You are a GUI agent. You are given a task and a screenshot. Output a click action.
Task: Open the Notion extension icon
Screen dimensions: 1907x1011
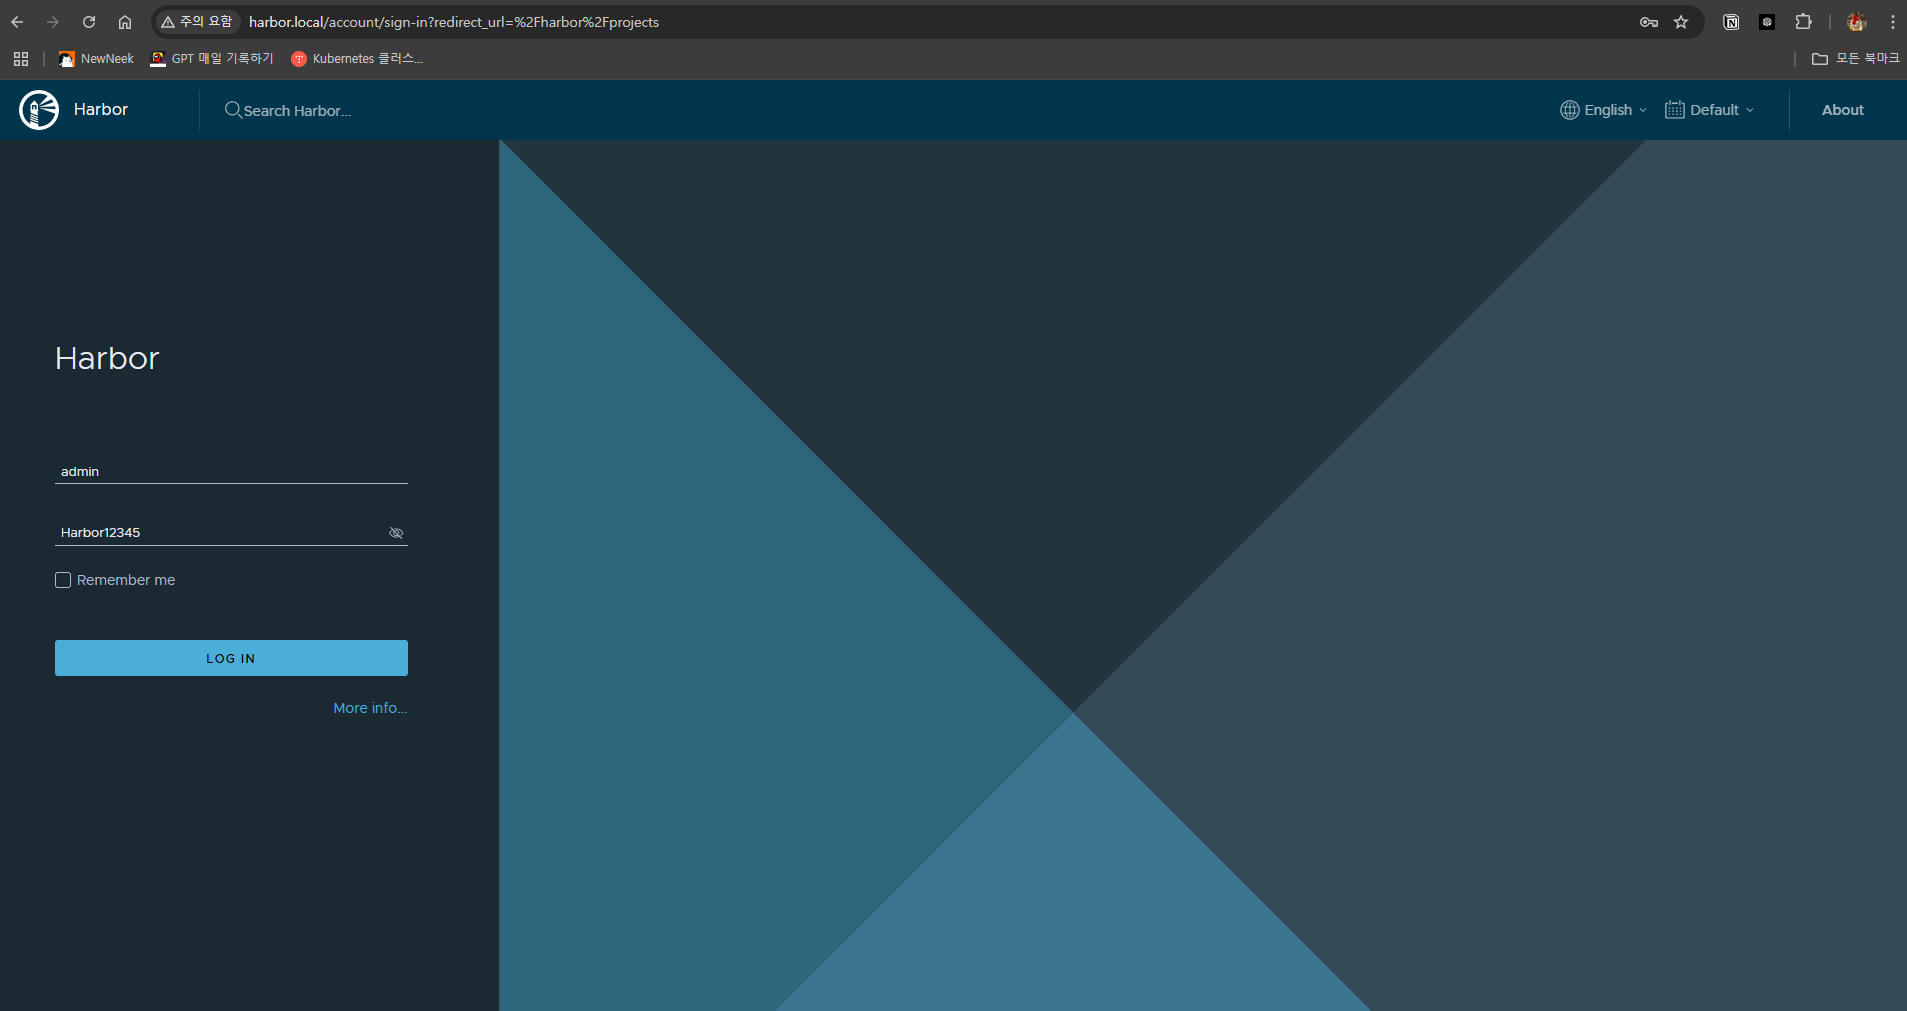pos(1731,22)
